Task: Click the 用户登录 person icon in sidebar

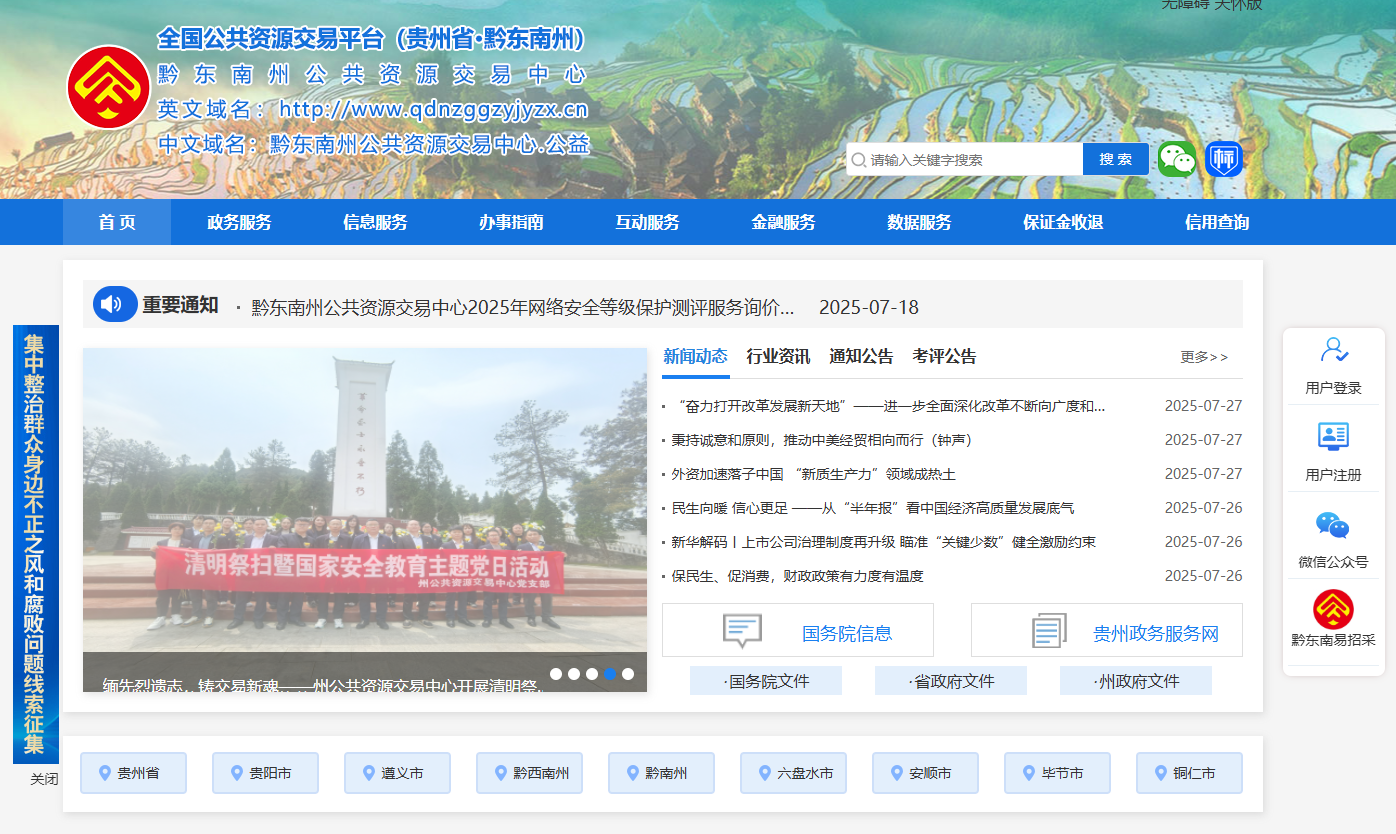Action: (x=1333, y=350)
